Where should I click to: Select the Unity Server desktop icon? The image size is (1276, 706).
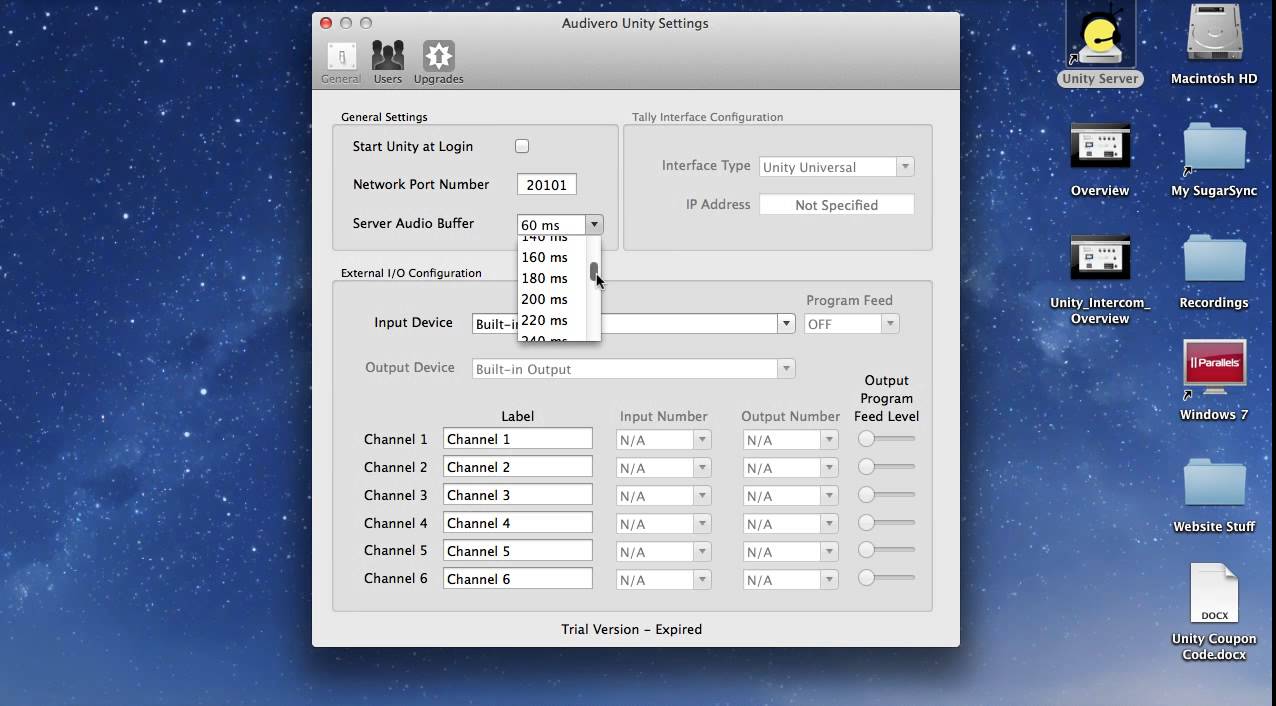[1100, 46]
